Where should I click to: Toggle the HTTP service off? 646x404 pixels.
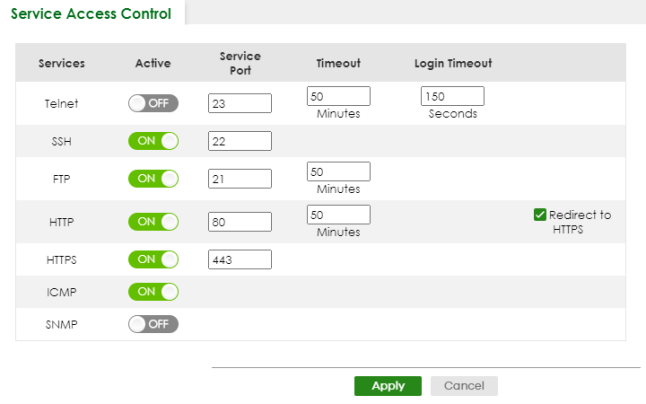153,222
